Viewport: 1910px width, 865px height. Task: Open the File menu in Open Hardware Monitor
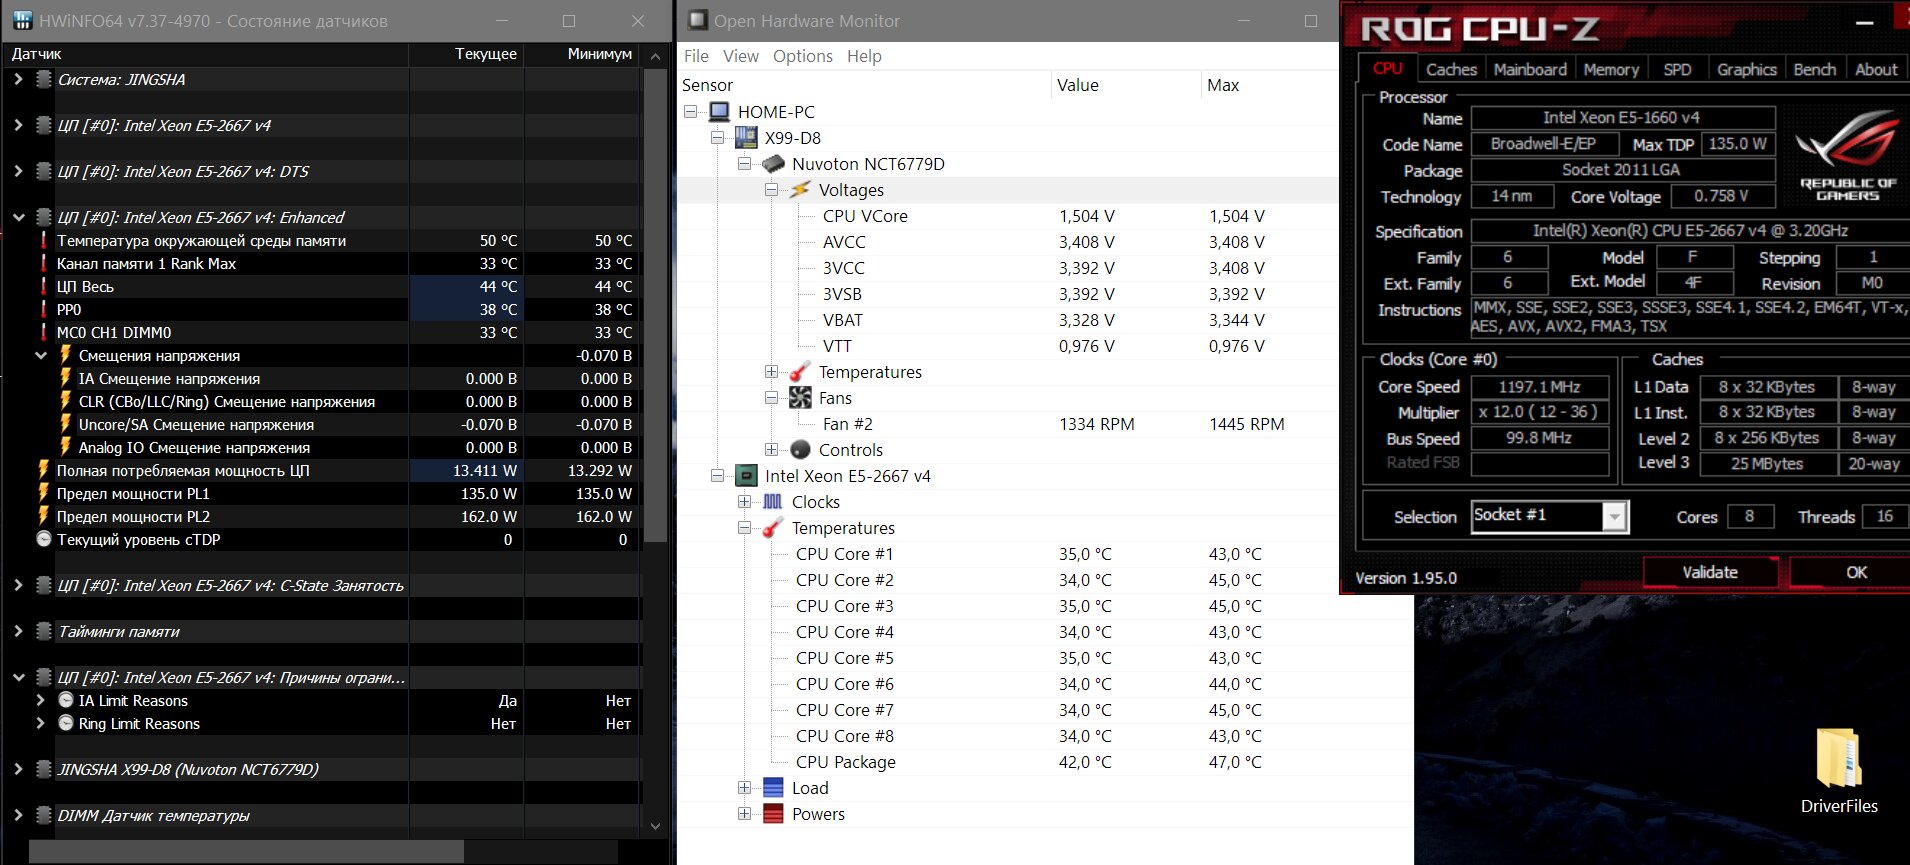click(x=696, y=56)
